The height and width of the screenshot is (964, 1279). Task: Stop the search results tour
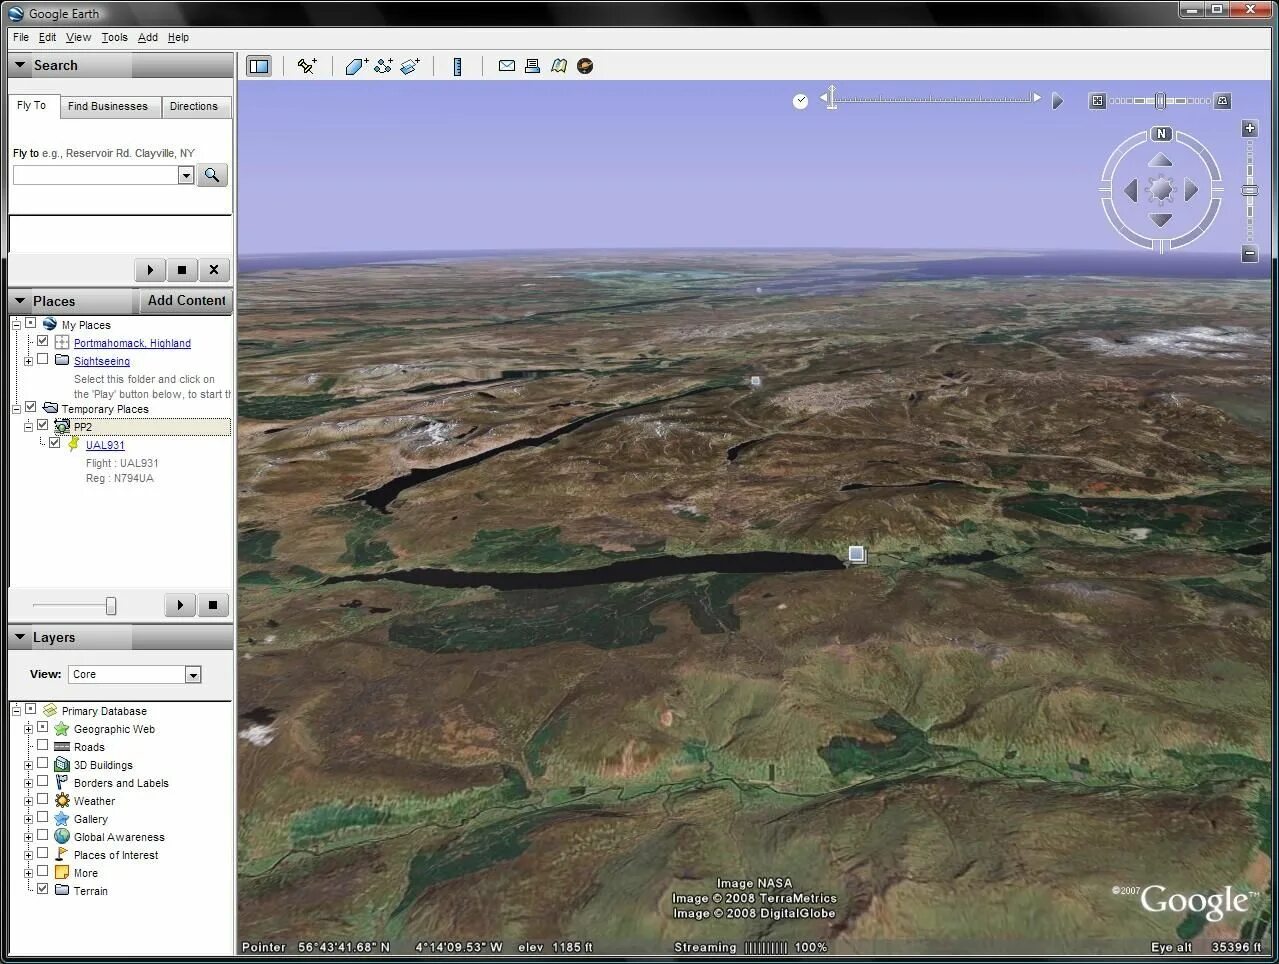[x=181, y=270]
